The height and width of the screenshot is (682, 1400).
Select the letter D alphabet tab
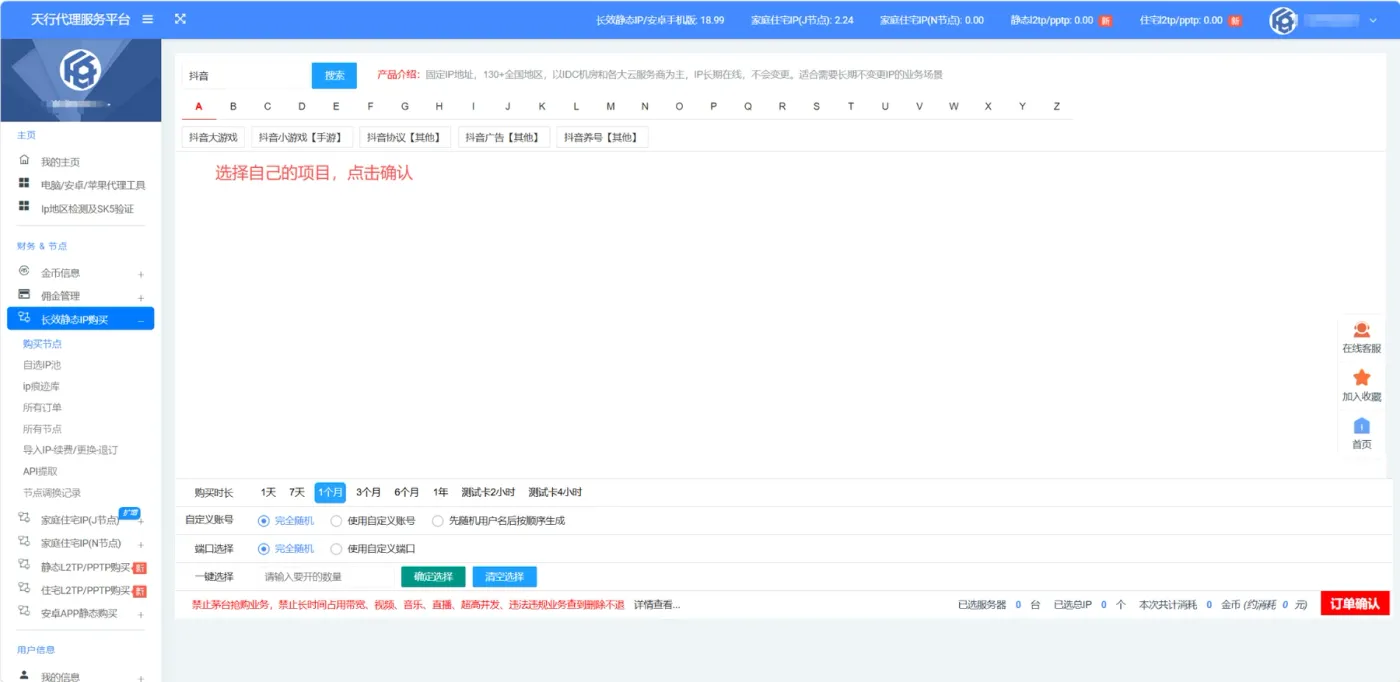tap(302, 107)
